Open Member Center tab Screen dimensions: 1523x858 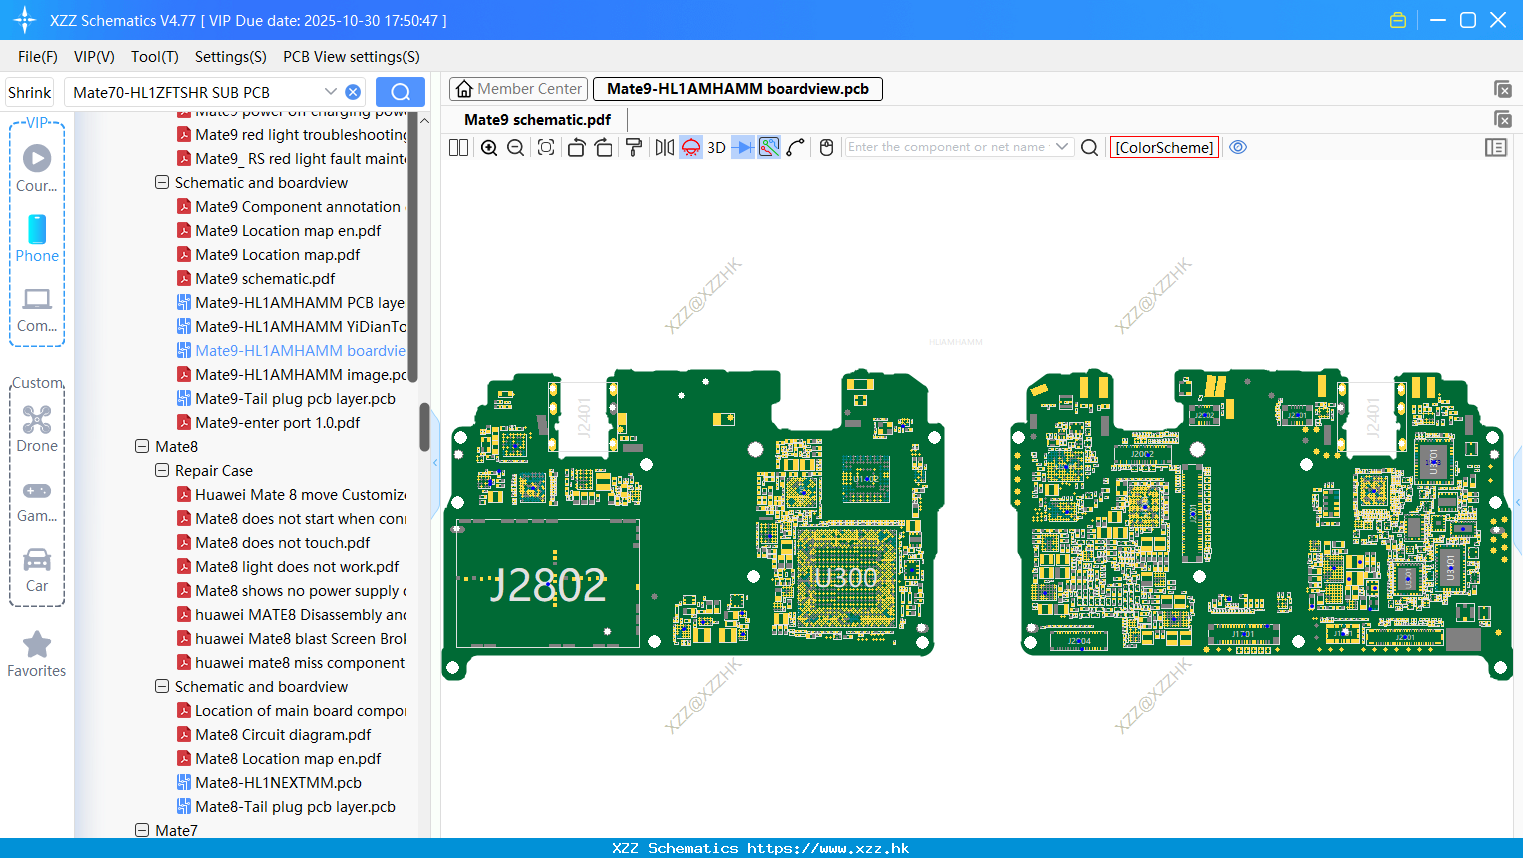pos(519,89)
